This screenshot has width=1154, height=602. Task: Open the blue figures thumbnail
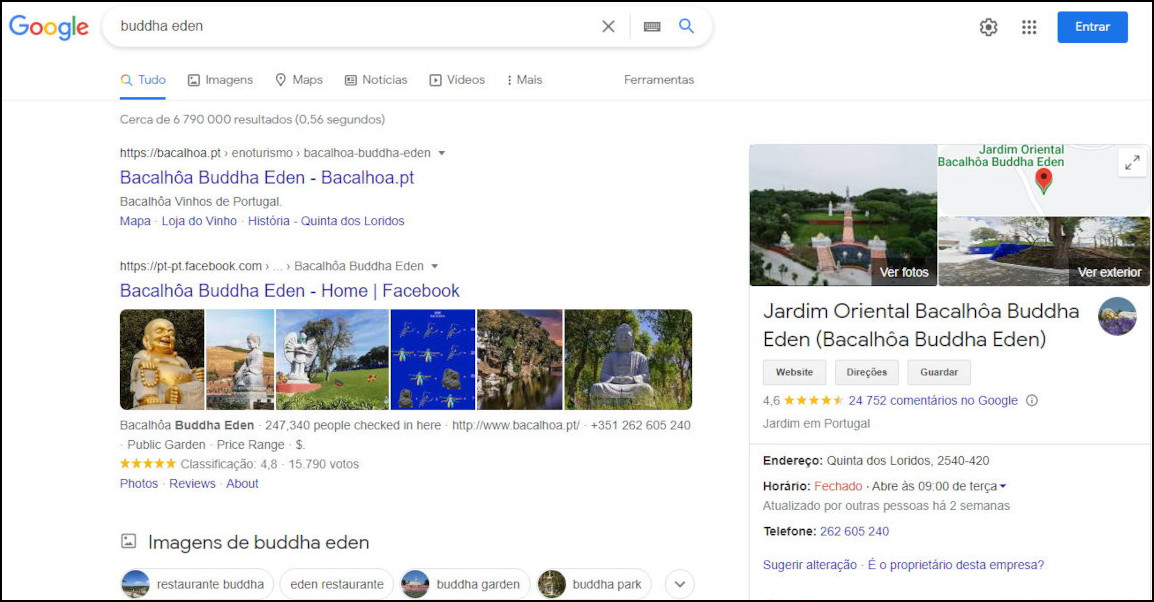[x=433, y=360]
